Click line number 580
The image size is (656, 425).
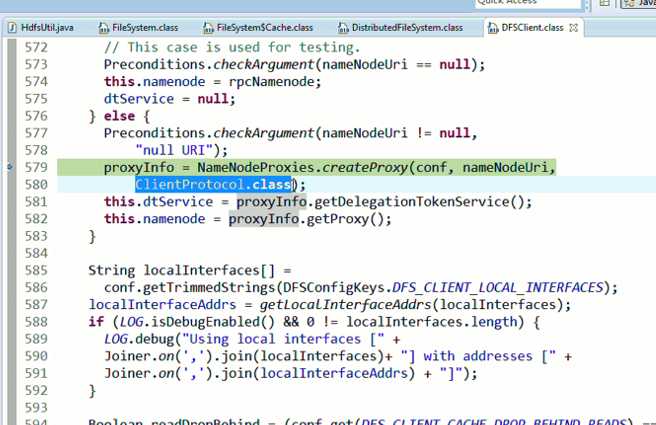36,184
